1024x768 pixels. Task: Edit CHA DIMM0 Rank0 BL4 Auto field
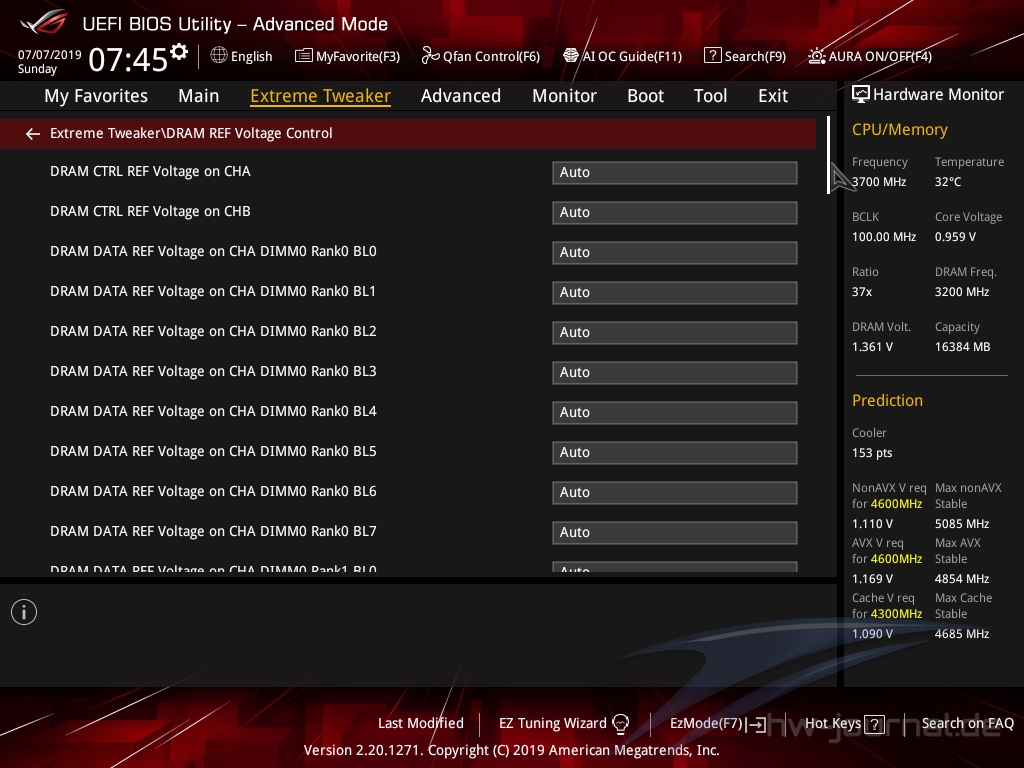point(675,413)
